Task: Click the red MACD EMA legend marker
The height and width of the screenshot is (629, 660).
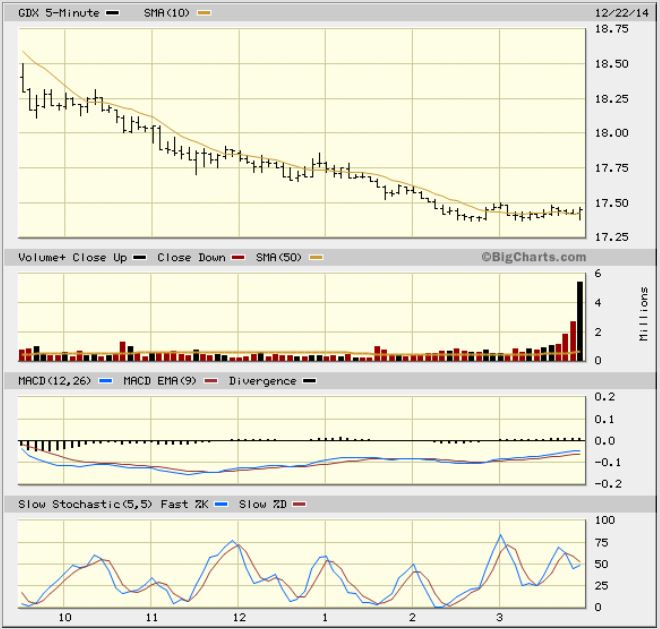Action: 211,381
